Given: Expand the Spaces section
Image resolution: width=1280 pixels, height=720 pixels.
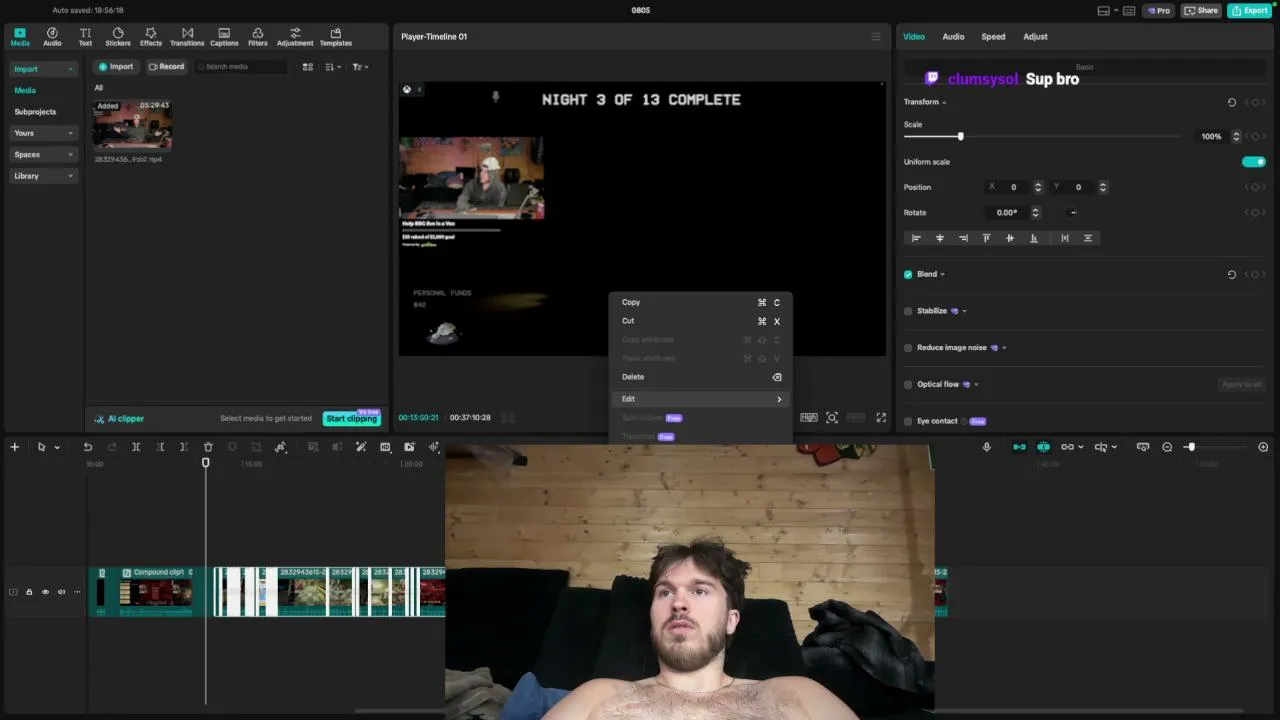Looking at the screenshot, I should 43,155.
